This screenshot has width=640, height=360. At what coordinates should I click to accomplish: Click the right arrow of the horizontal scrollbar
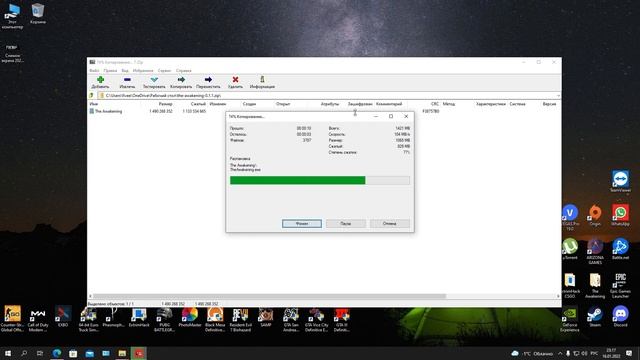pos(558,296)
